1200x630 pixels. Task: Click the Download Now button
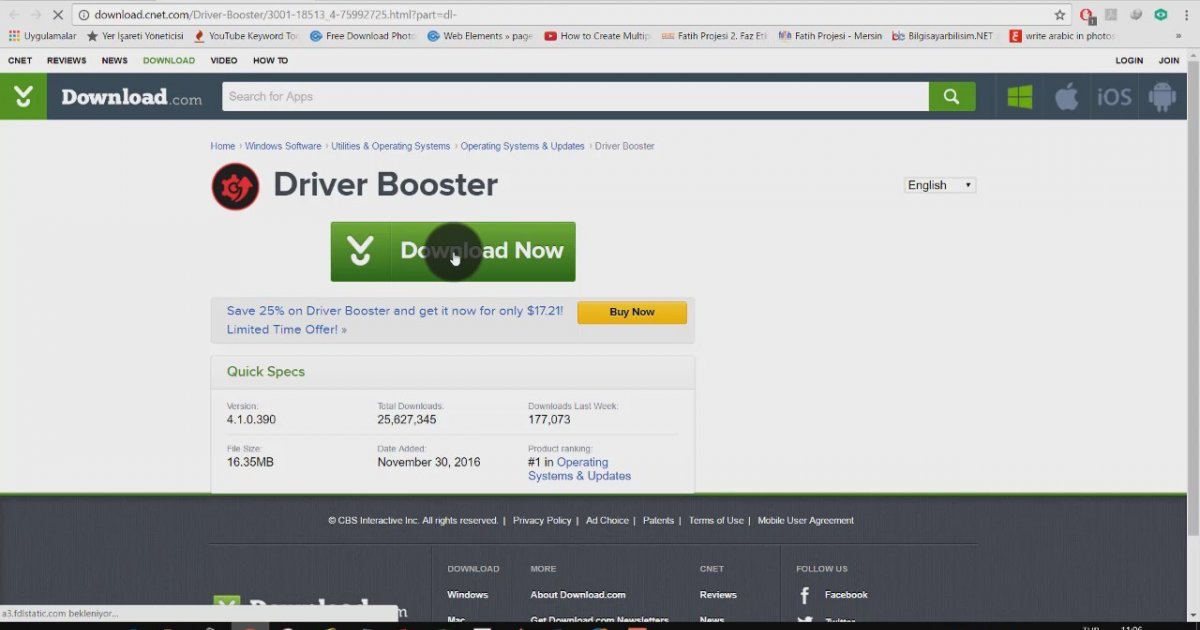453,251
